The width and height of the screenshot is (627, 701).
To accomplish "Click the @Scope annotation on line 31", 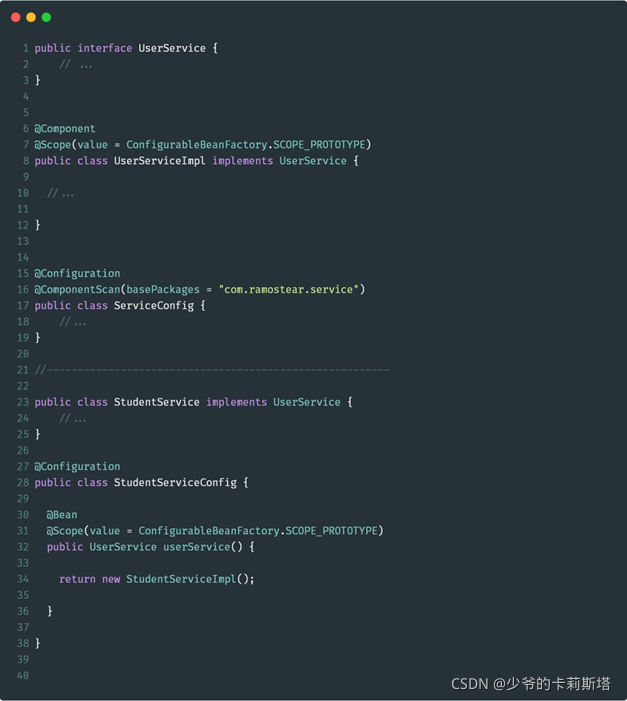I will (65, 531).
